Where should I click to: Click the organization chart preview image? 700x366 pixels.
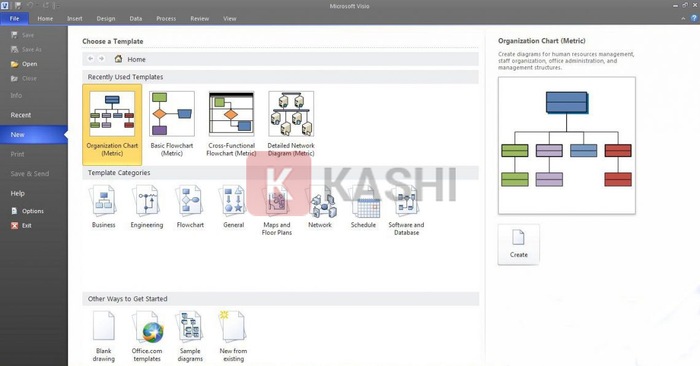coord(567,146)
